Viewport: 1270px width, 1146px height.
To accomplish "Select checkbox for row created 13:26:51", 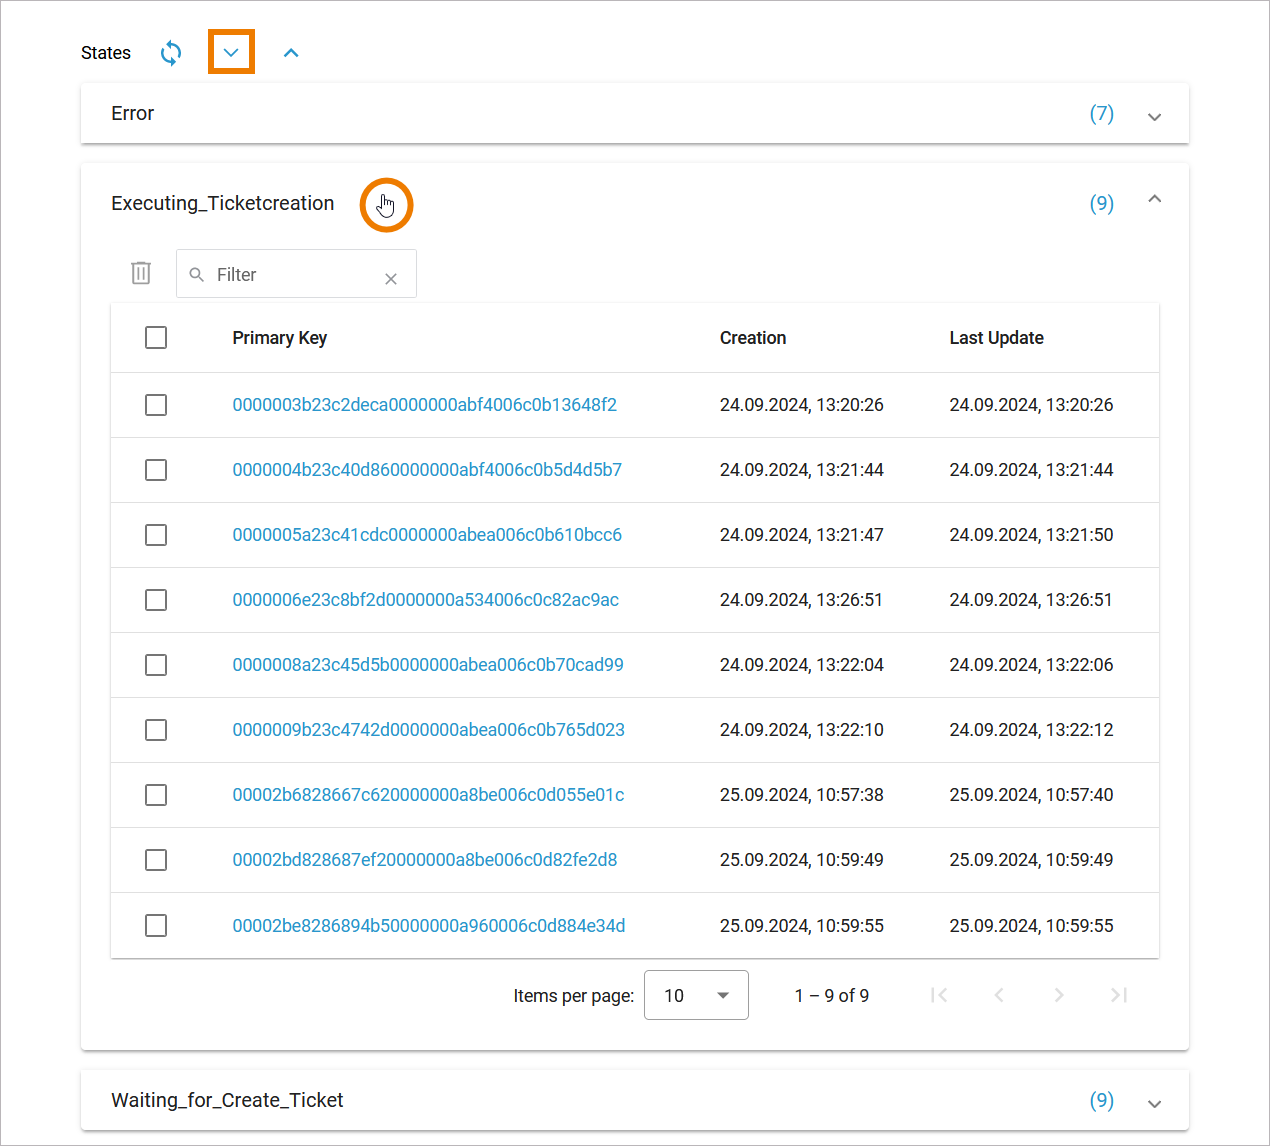I will 156,600.
